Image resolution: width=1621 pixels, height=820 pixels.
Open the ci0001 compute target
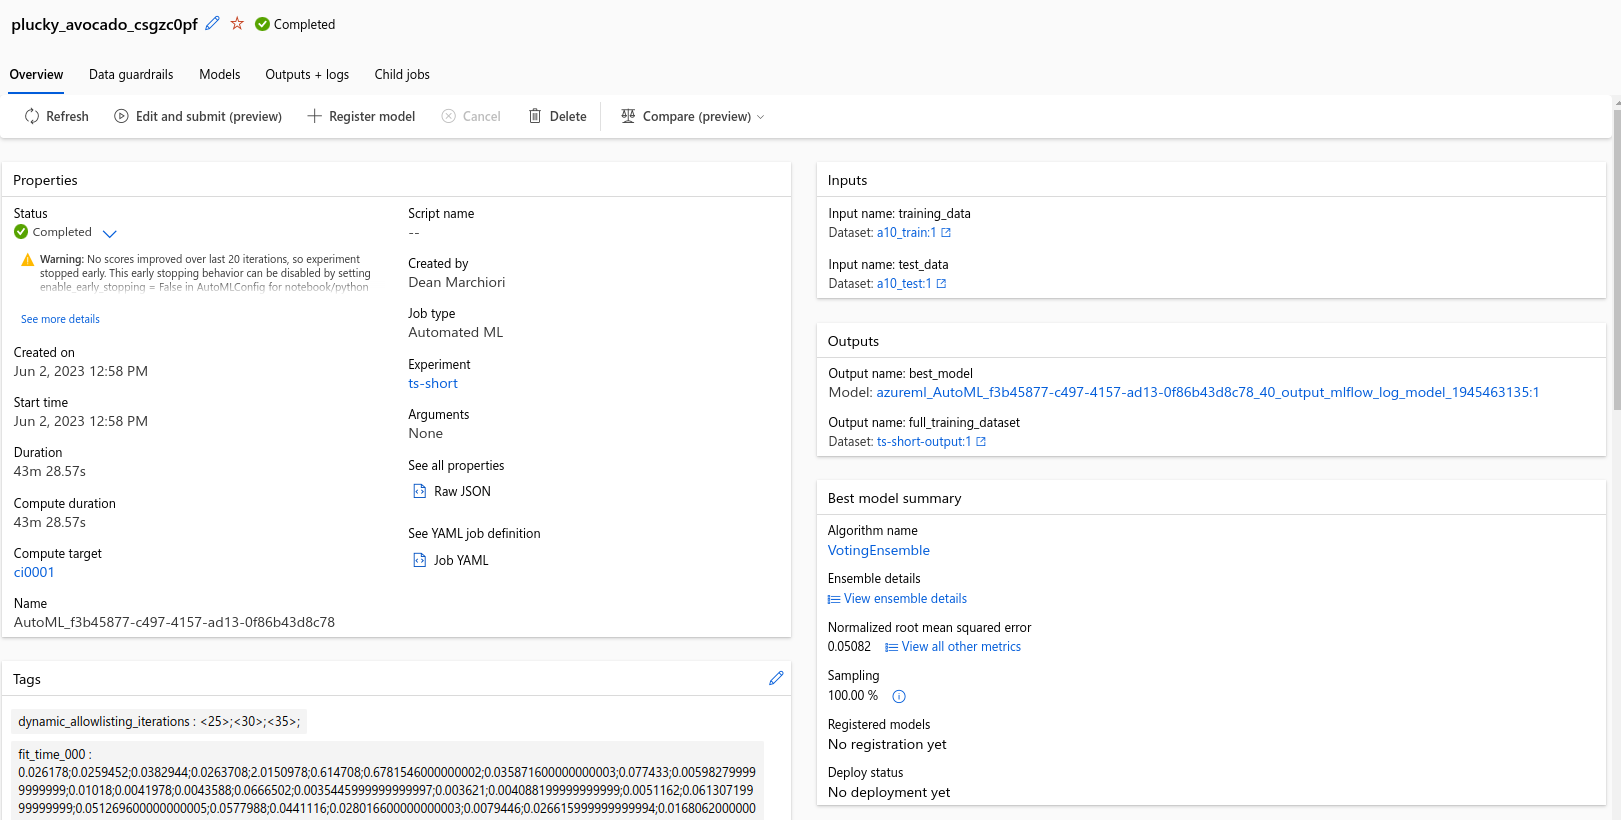pos(34,572)
